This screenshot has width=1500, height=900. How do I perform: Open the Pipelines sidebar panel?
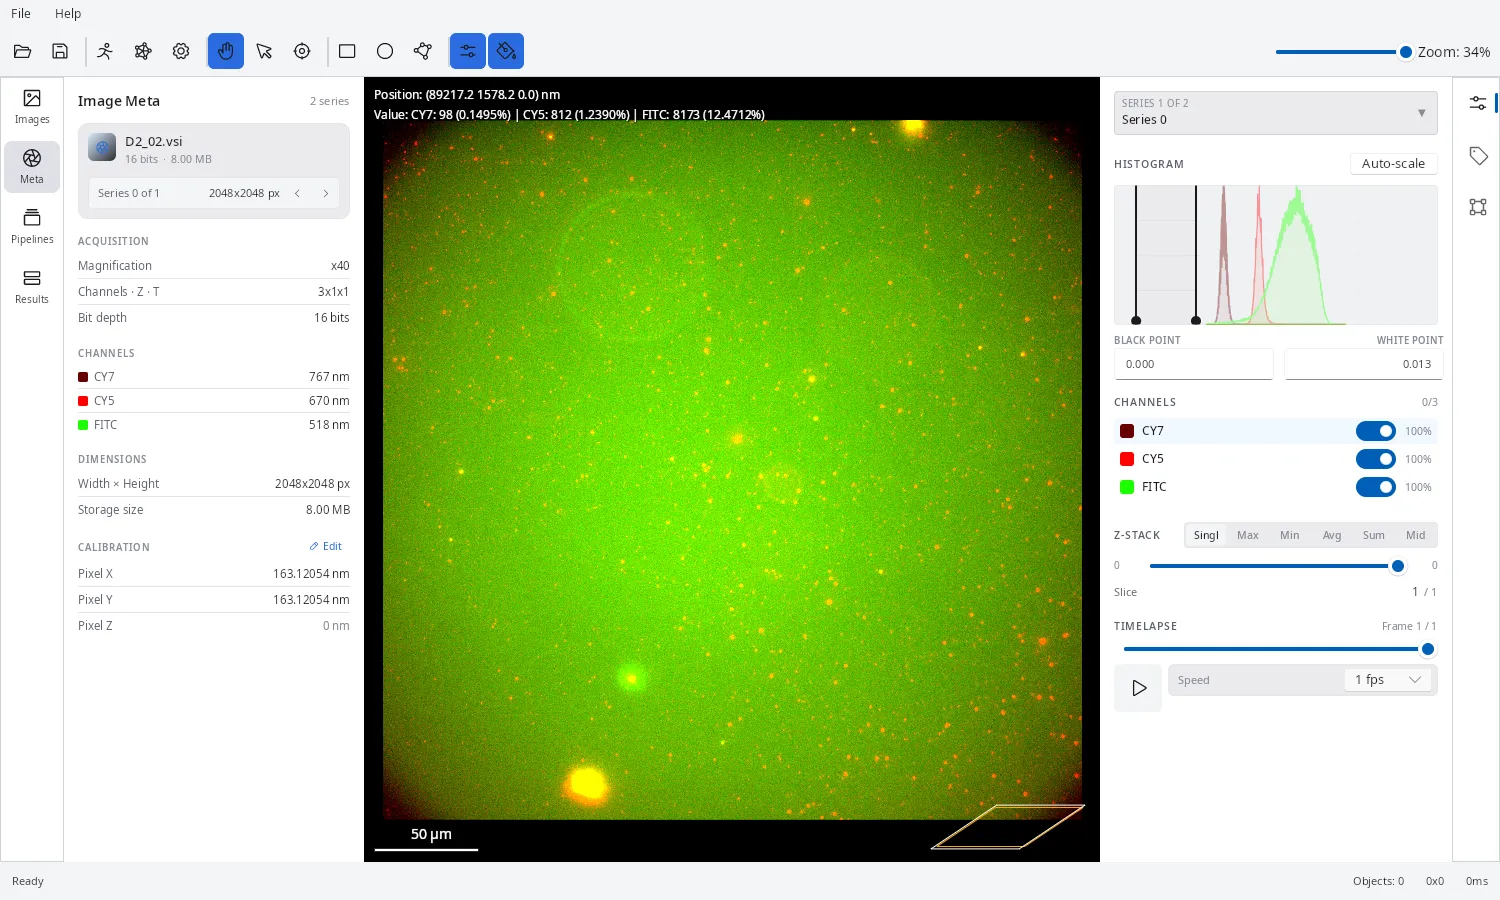[32, 226]
